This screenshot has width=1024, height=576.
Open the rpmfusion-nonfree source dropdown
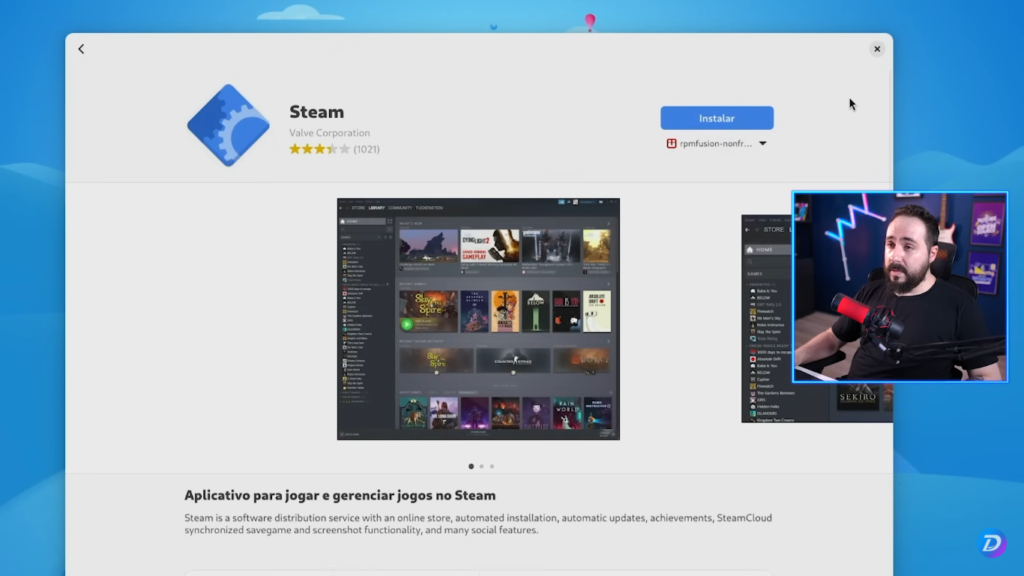[x=716, y=144]
